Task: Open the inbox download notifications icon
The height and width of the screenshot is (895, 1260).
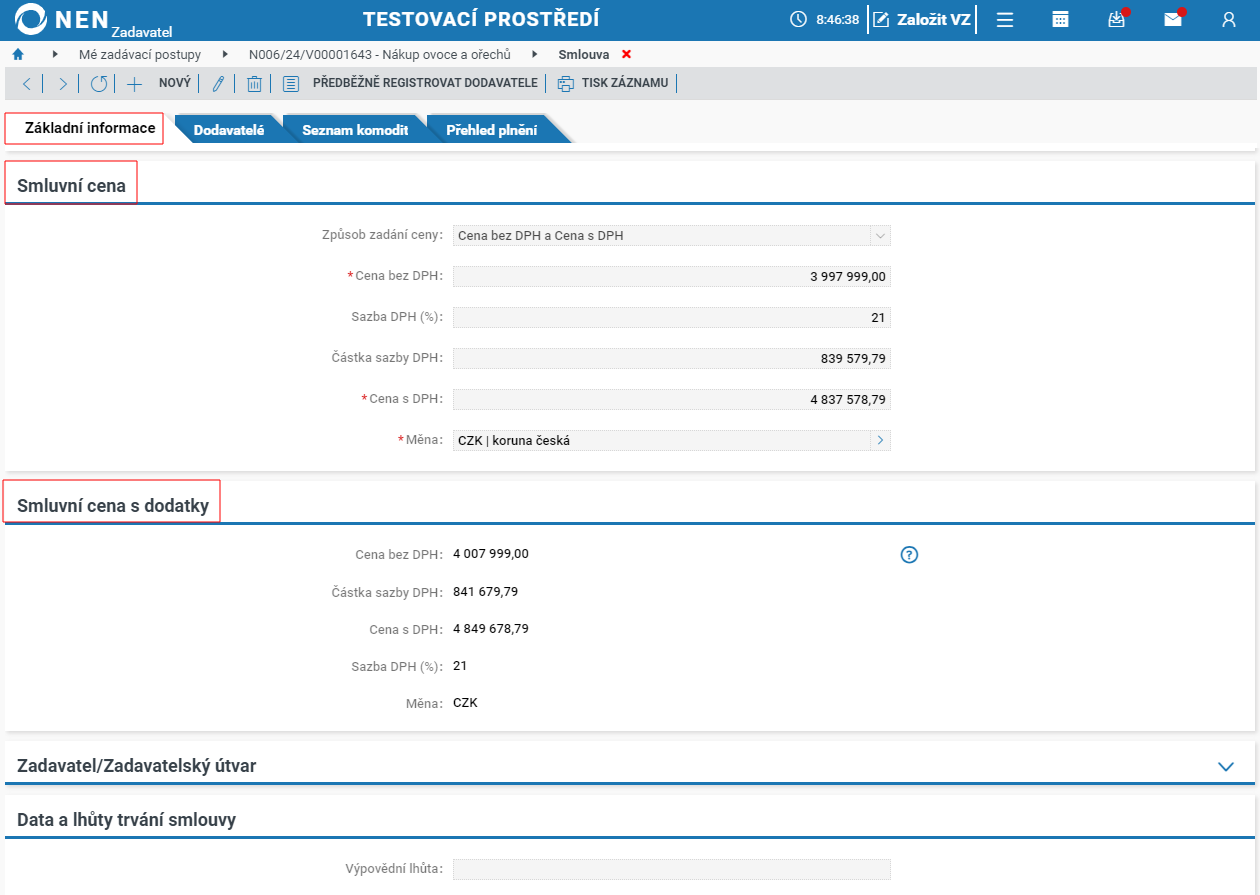Action: click(x=1117, y=19)
